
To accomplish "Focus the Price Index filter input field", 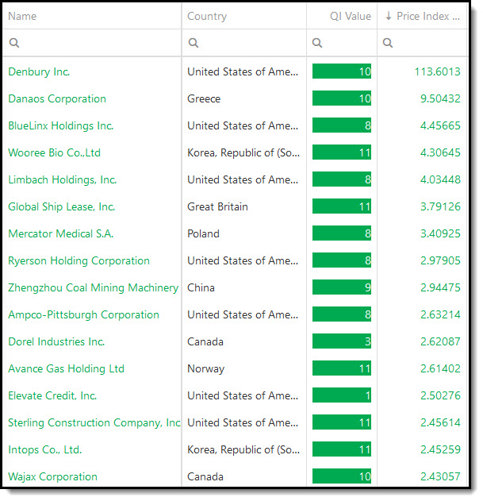I will 422,43.
